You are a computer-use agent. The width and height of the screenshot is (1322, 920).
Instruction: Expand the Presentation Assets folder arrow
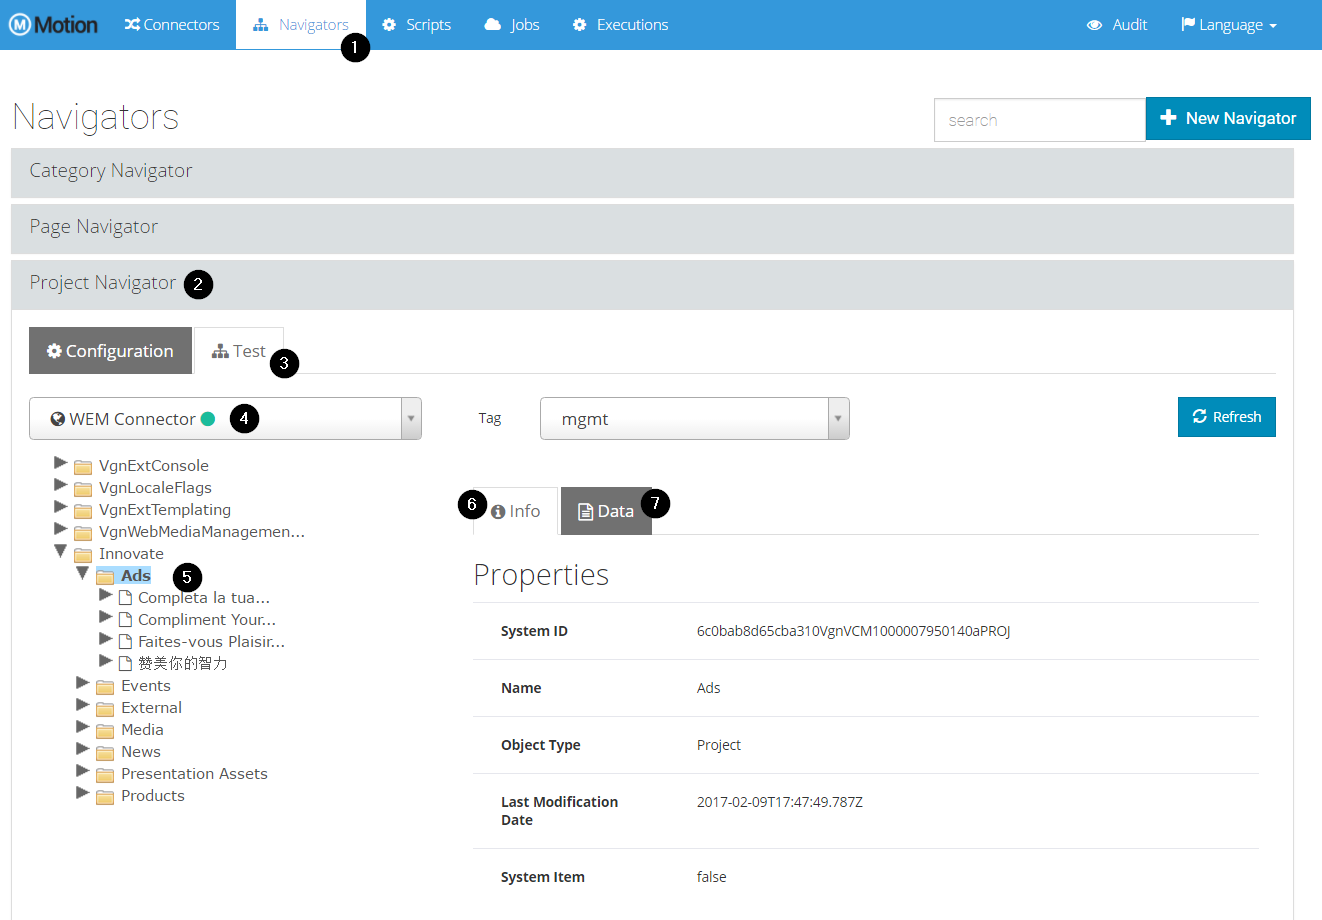click(82, 771)
